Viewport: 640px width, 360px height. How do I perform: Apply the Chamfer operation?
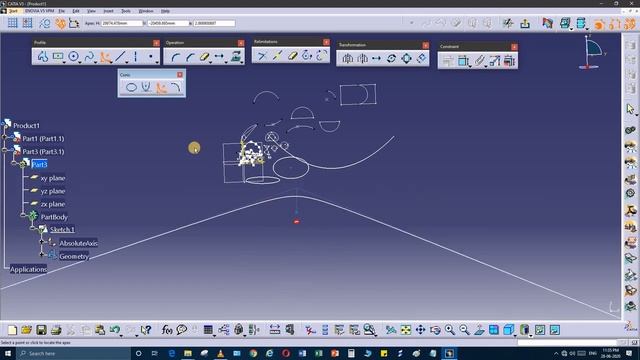[x=190, y=57]
